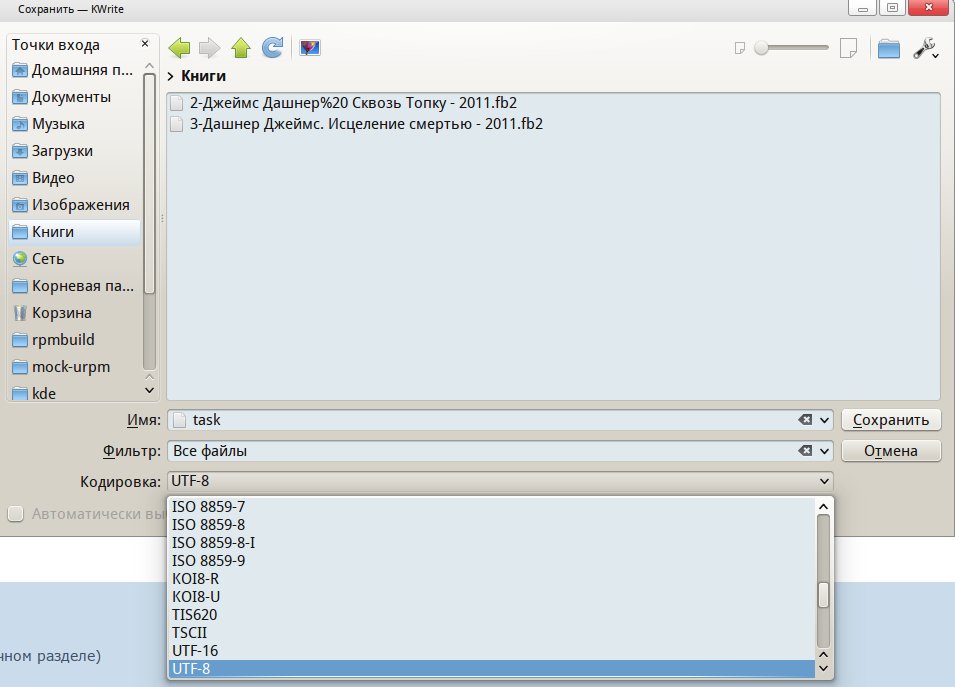Image resolution: width=955 pixels, height=687 pixels.
Task: Open mock-urpm folder in places
Action: (73, 367)
